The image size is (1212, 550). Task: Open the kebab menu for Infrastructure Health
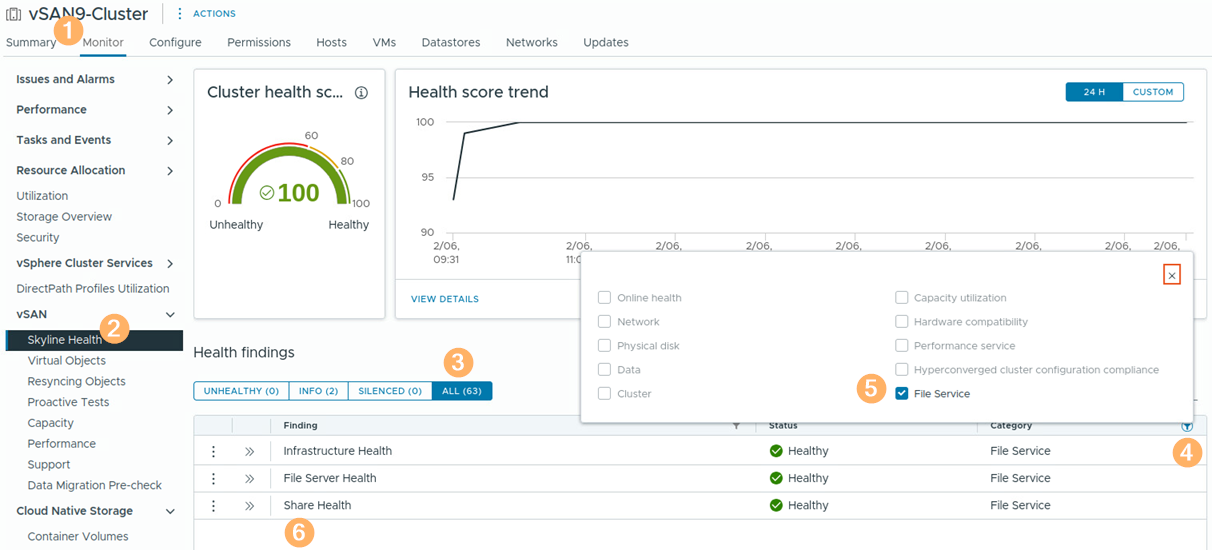click(213, 452)
